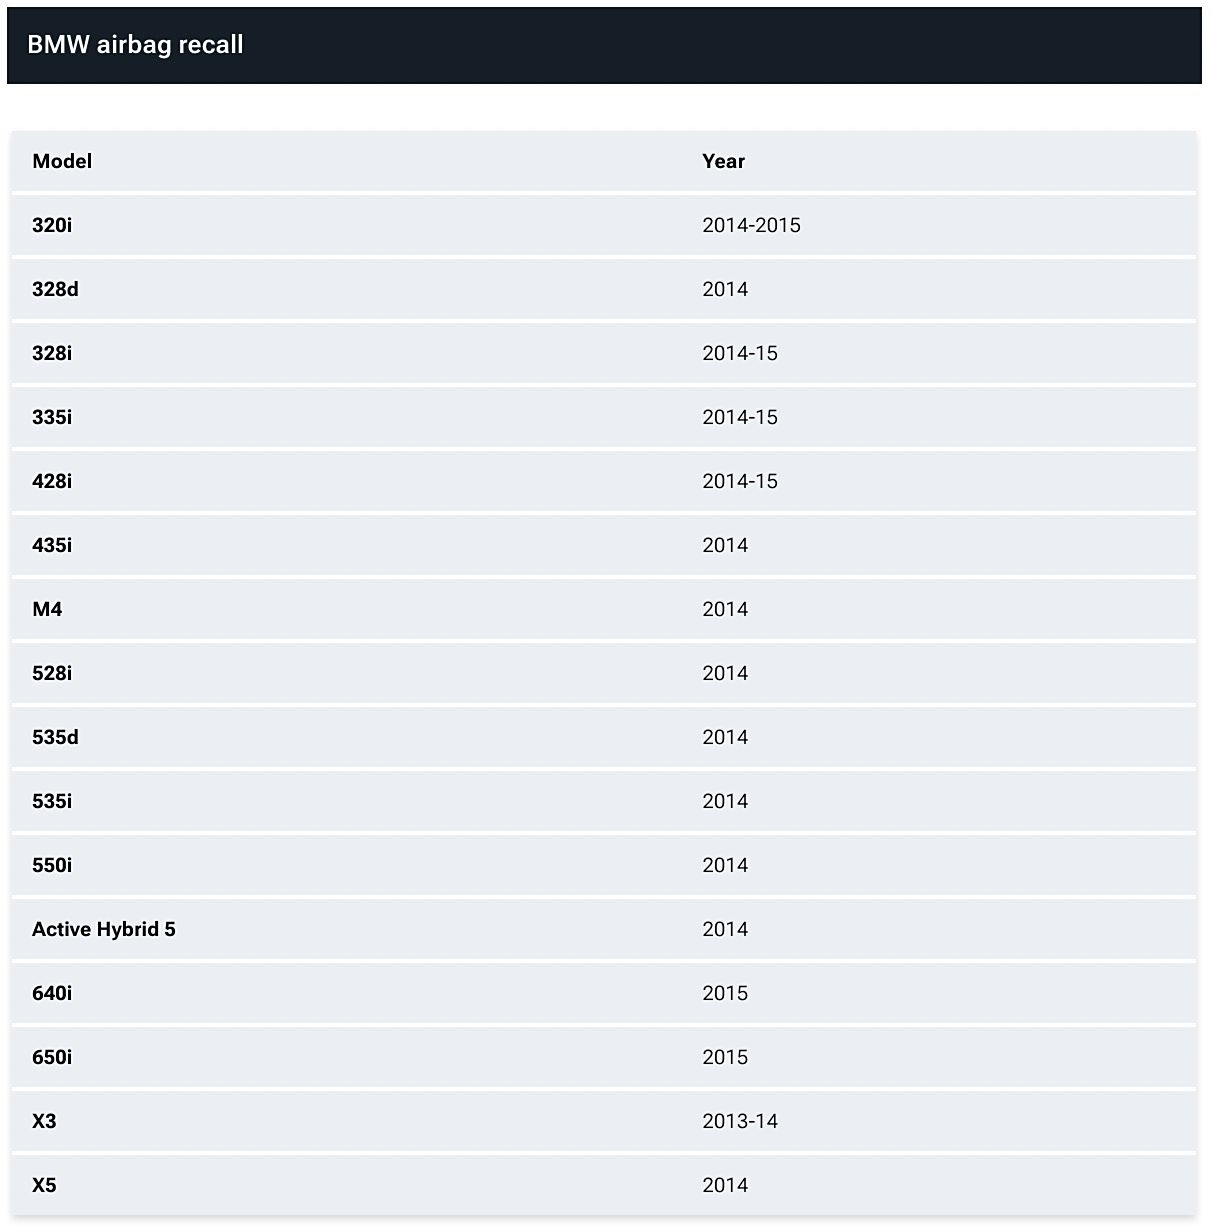The width and height of the screenshot is (1212, 1226).
Task: Select the 535d model cell
Action: point(55,737)
